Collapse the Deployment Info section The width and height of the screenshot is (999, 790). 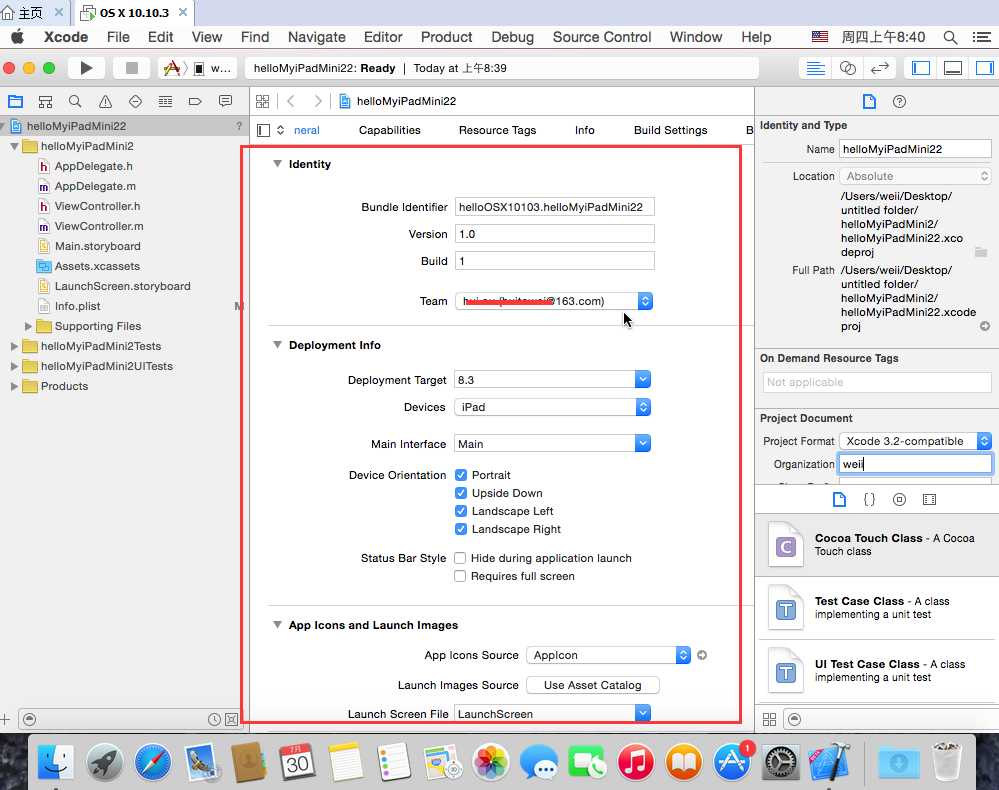(x=277, y=345)
